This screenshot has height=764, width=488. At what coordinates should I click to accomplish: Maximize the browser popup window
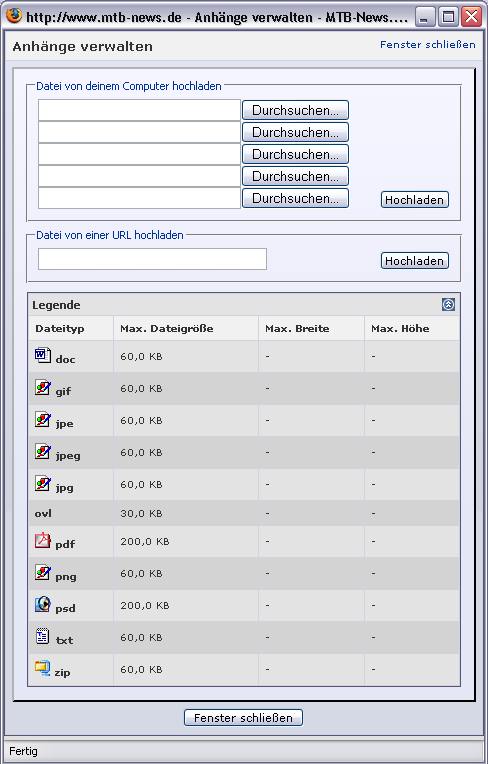tap(448, 17)
